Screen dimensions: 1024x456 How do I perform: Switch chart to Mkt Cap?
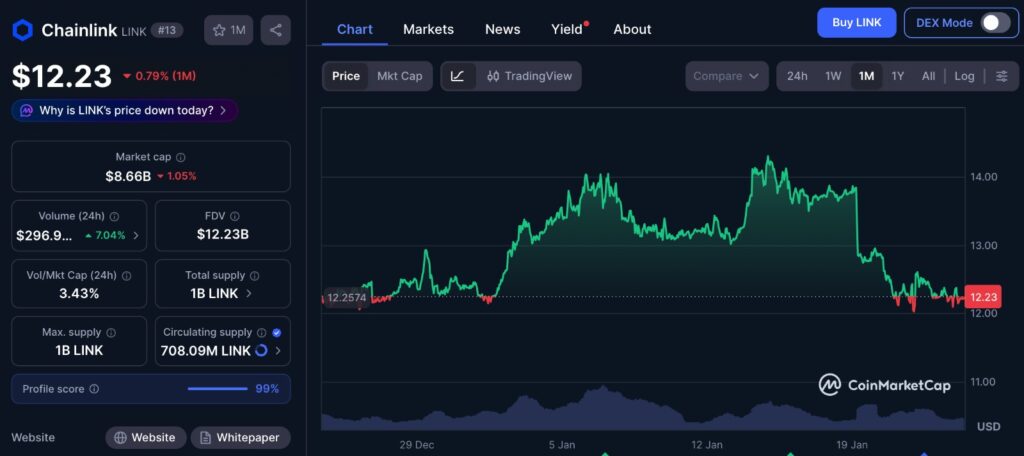[400, 76]
